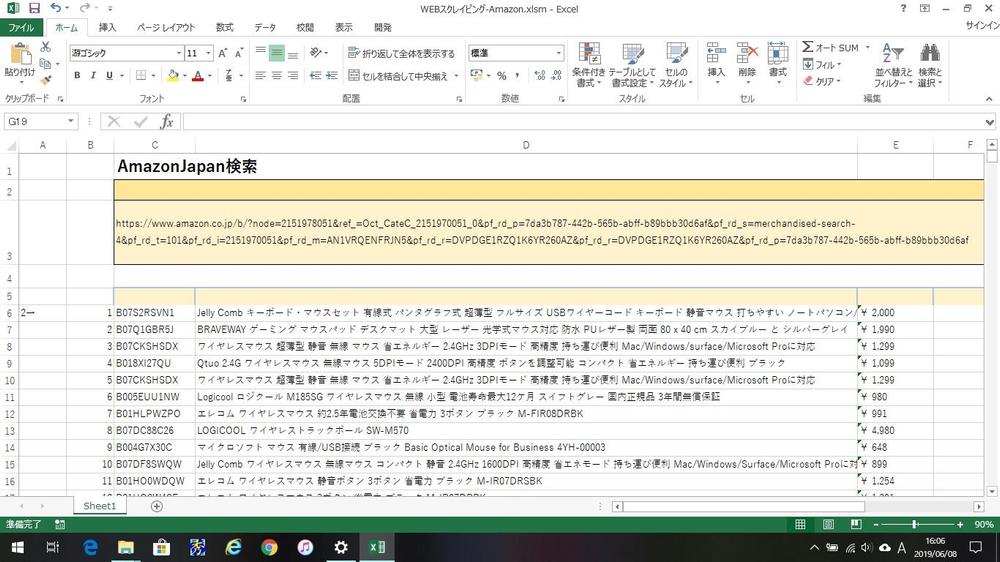
Task: Apply red font color
Action: click(198, 75)
